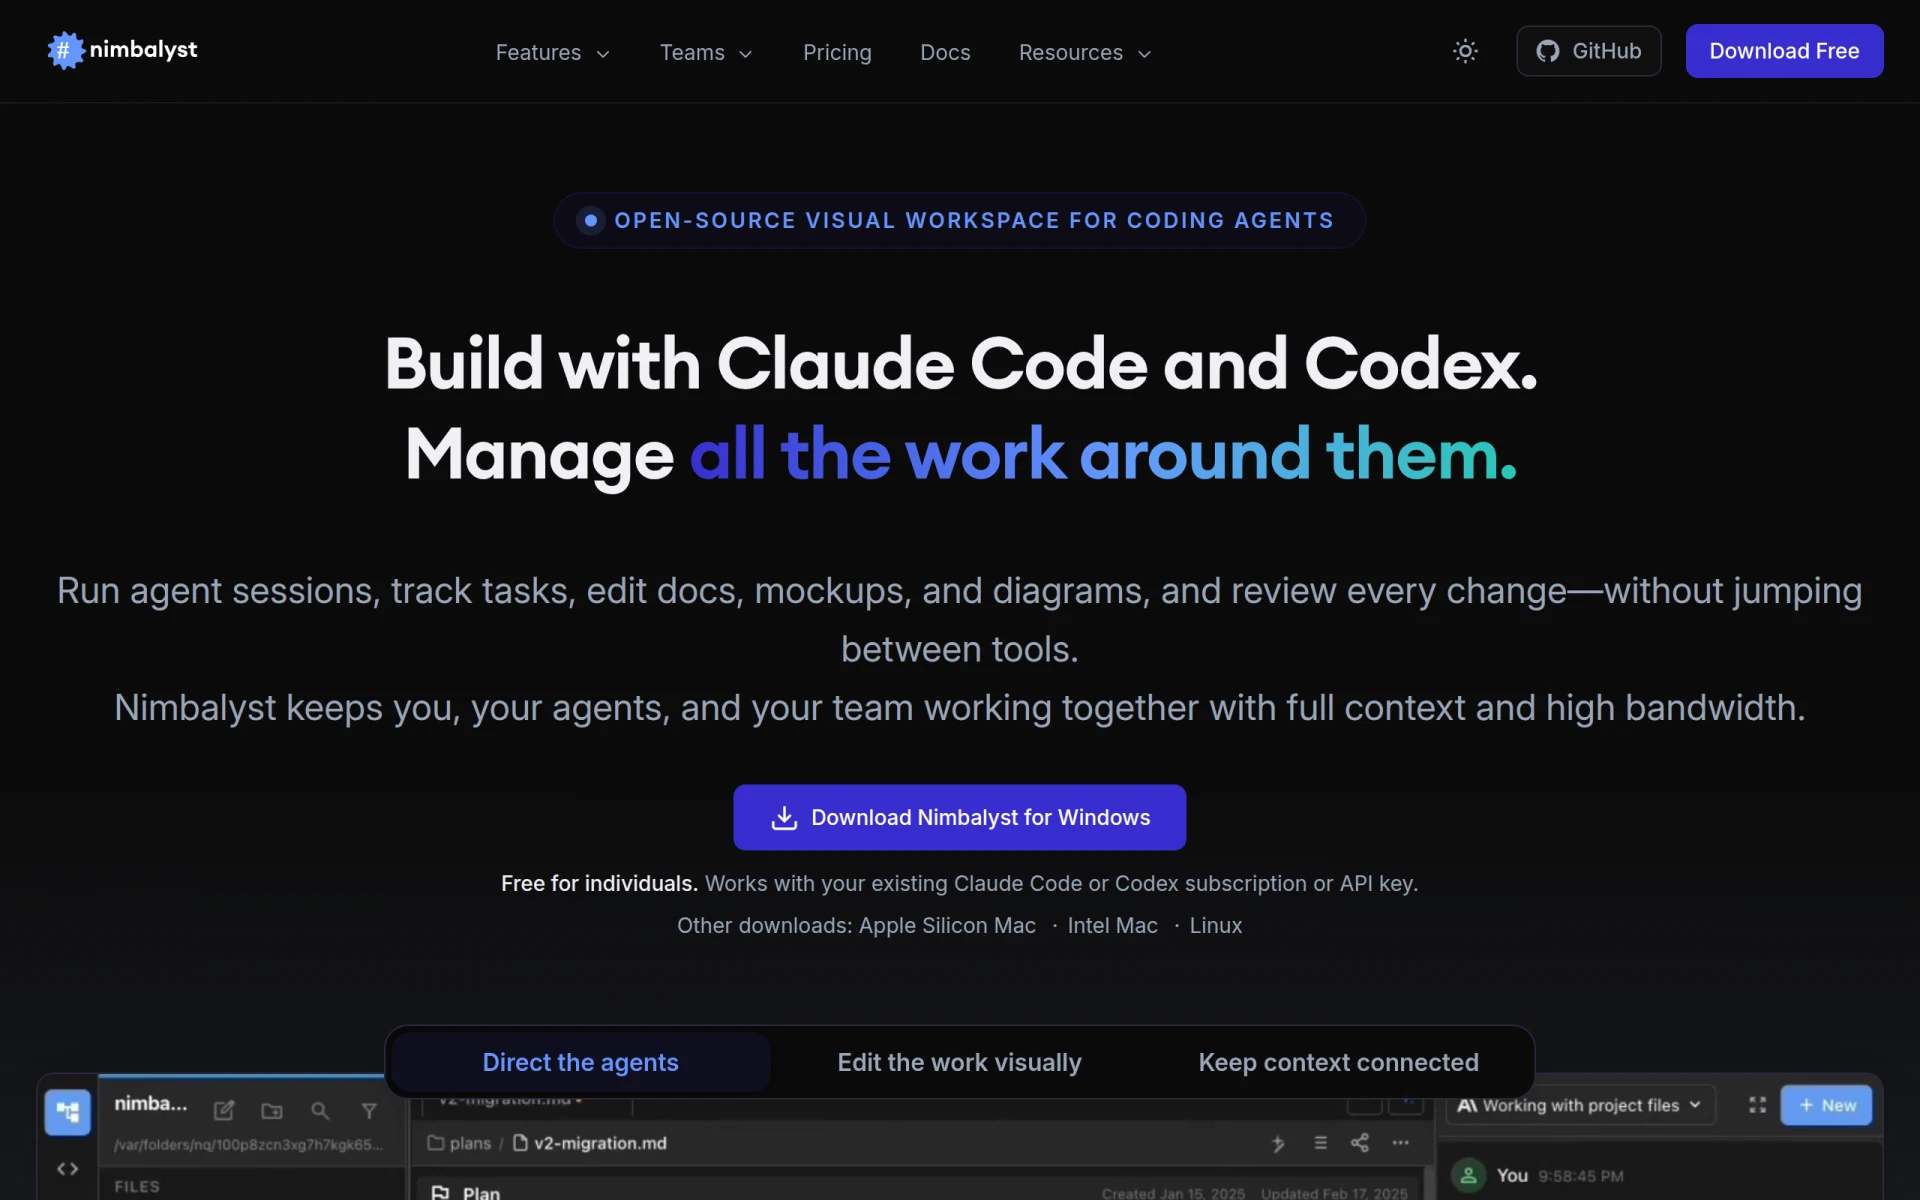The image size is (1920, 1200).
Task: Toggle light/dark theme sun icon
Action: pyautogui.click(x=1465, y=51)
